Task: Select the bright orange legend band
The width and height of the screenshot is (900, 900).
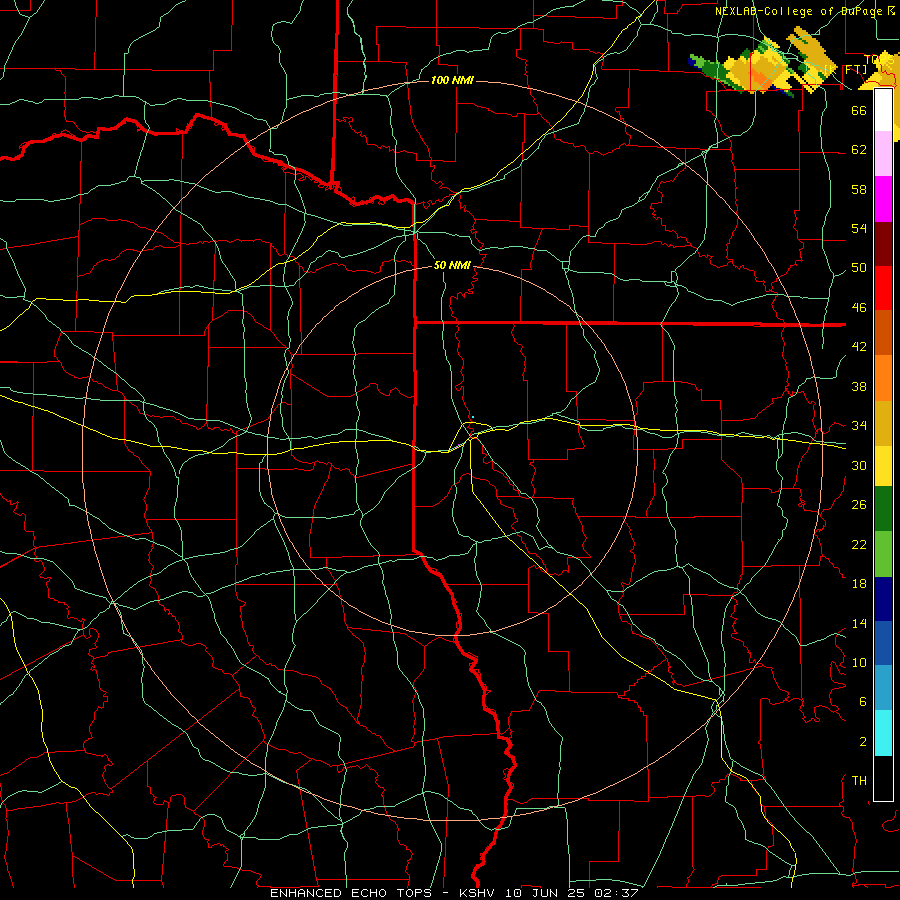Action: click(x=883, y=378)
